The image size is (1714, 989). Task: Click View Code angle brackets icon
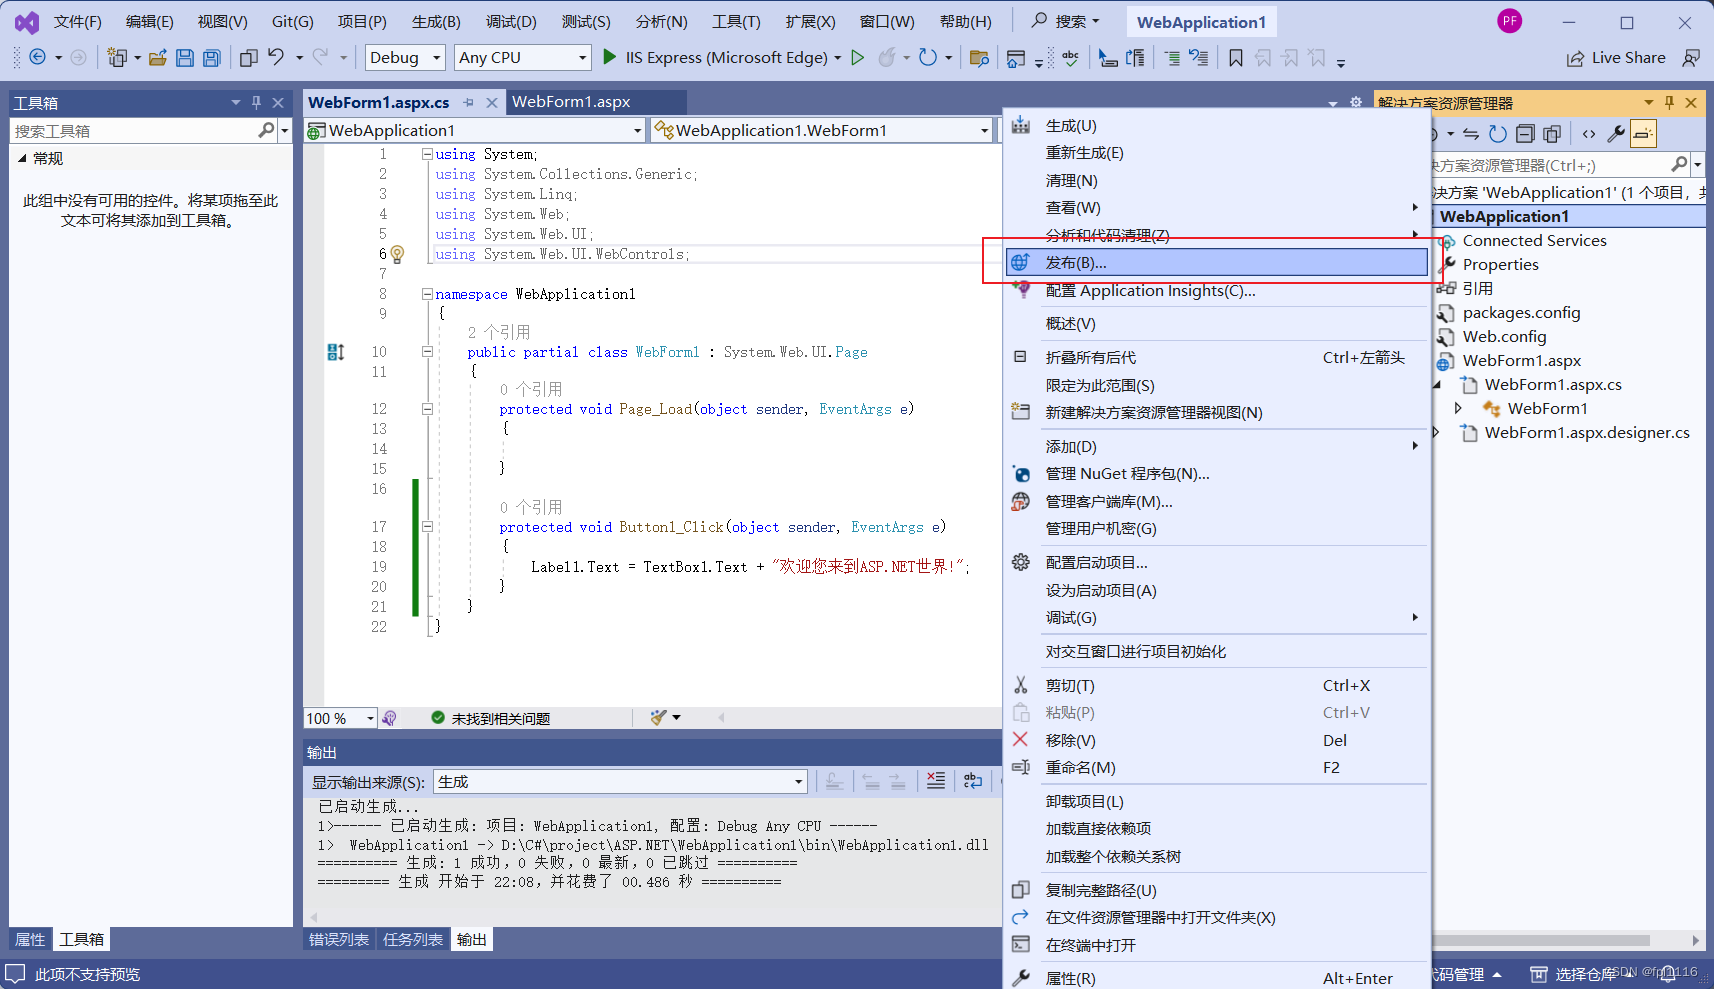[x=1589, y=134]
